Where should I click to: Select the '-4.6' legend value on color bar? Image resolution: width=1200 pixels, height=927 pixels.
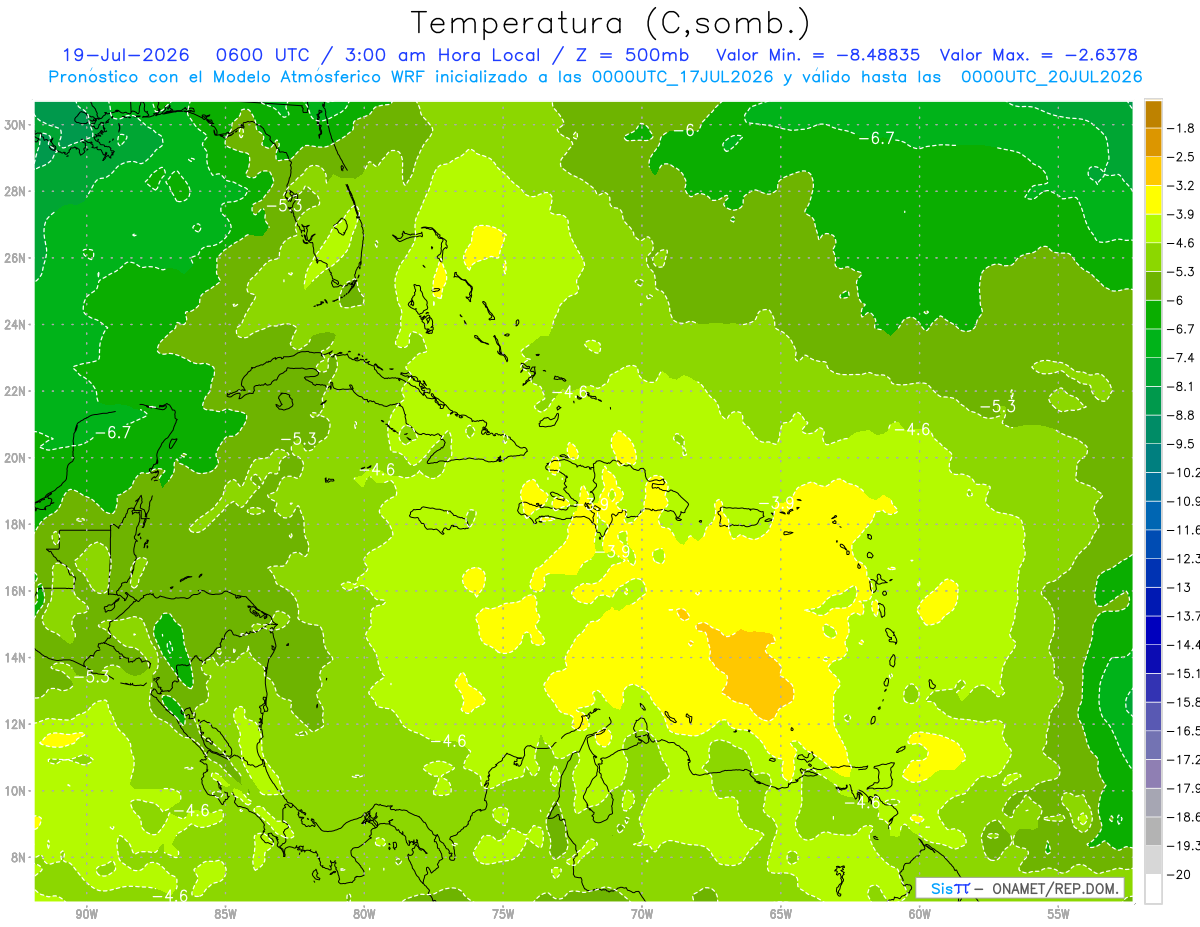(1181, 243)
